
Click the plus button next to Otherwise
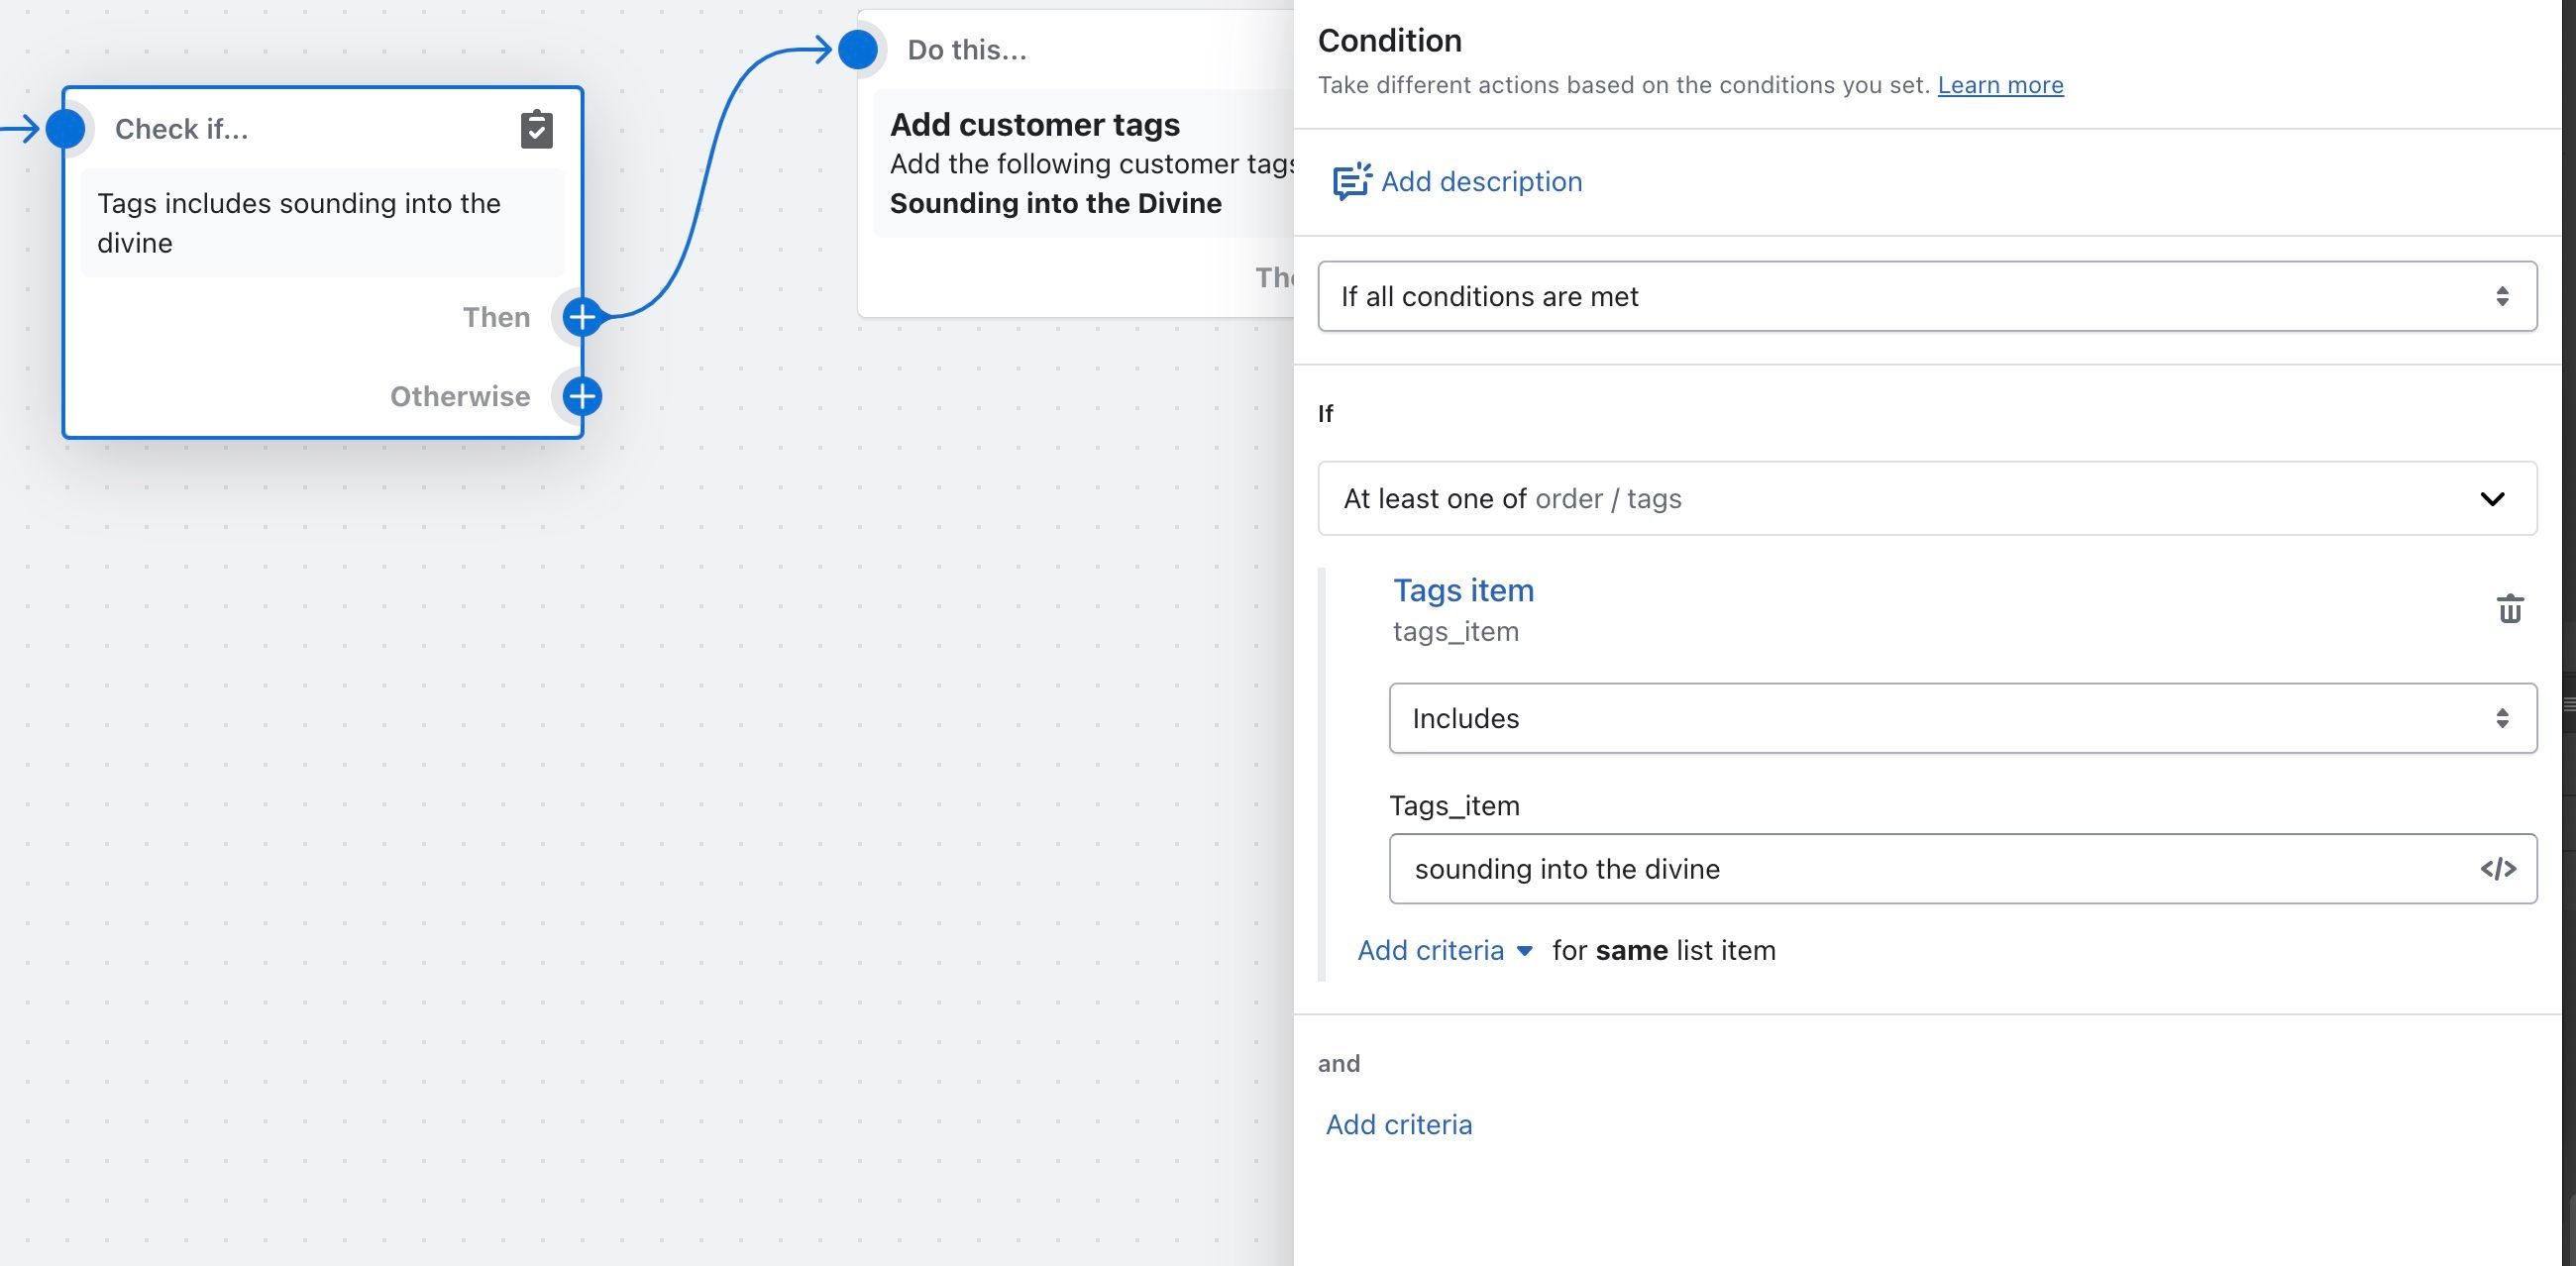point(582,396)
